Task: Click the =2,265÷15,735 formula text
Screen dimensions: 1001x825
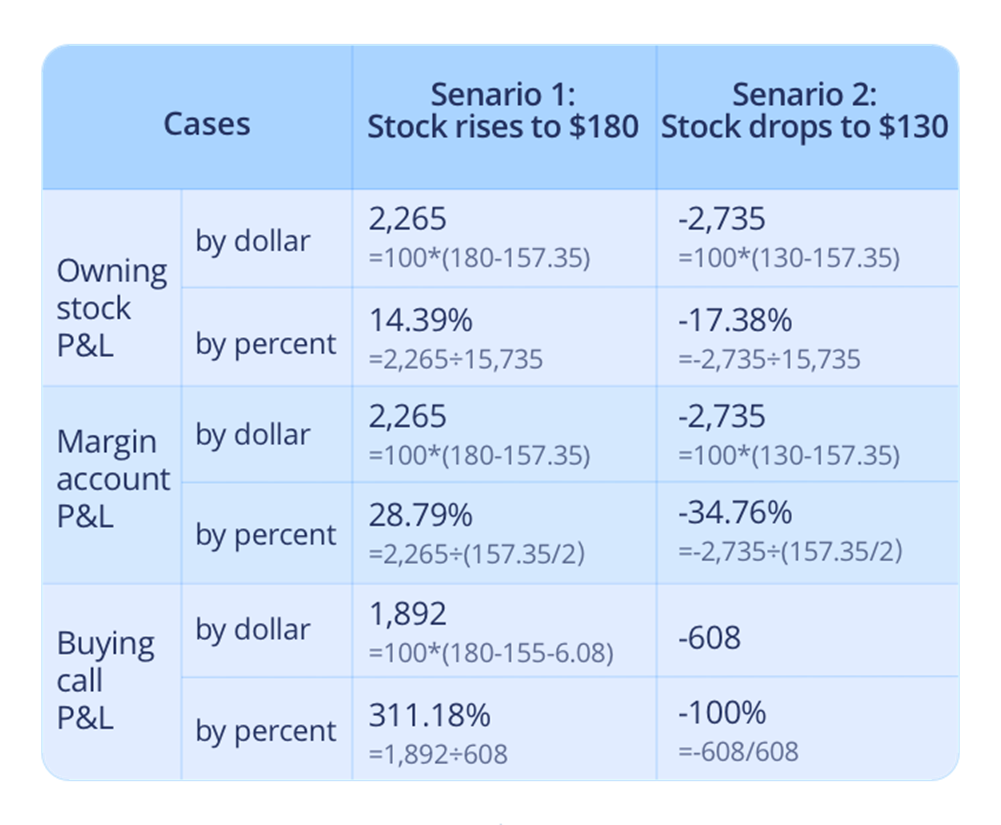Action: tap(456, 358)
